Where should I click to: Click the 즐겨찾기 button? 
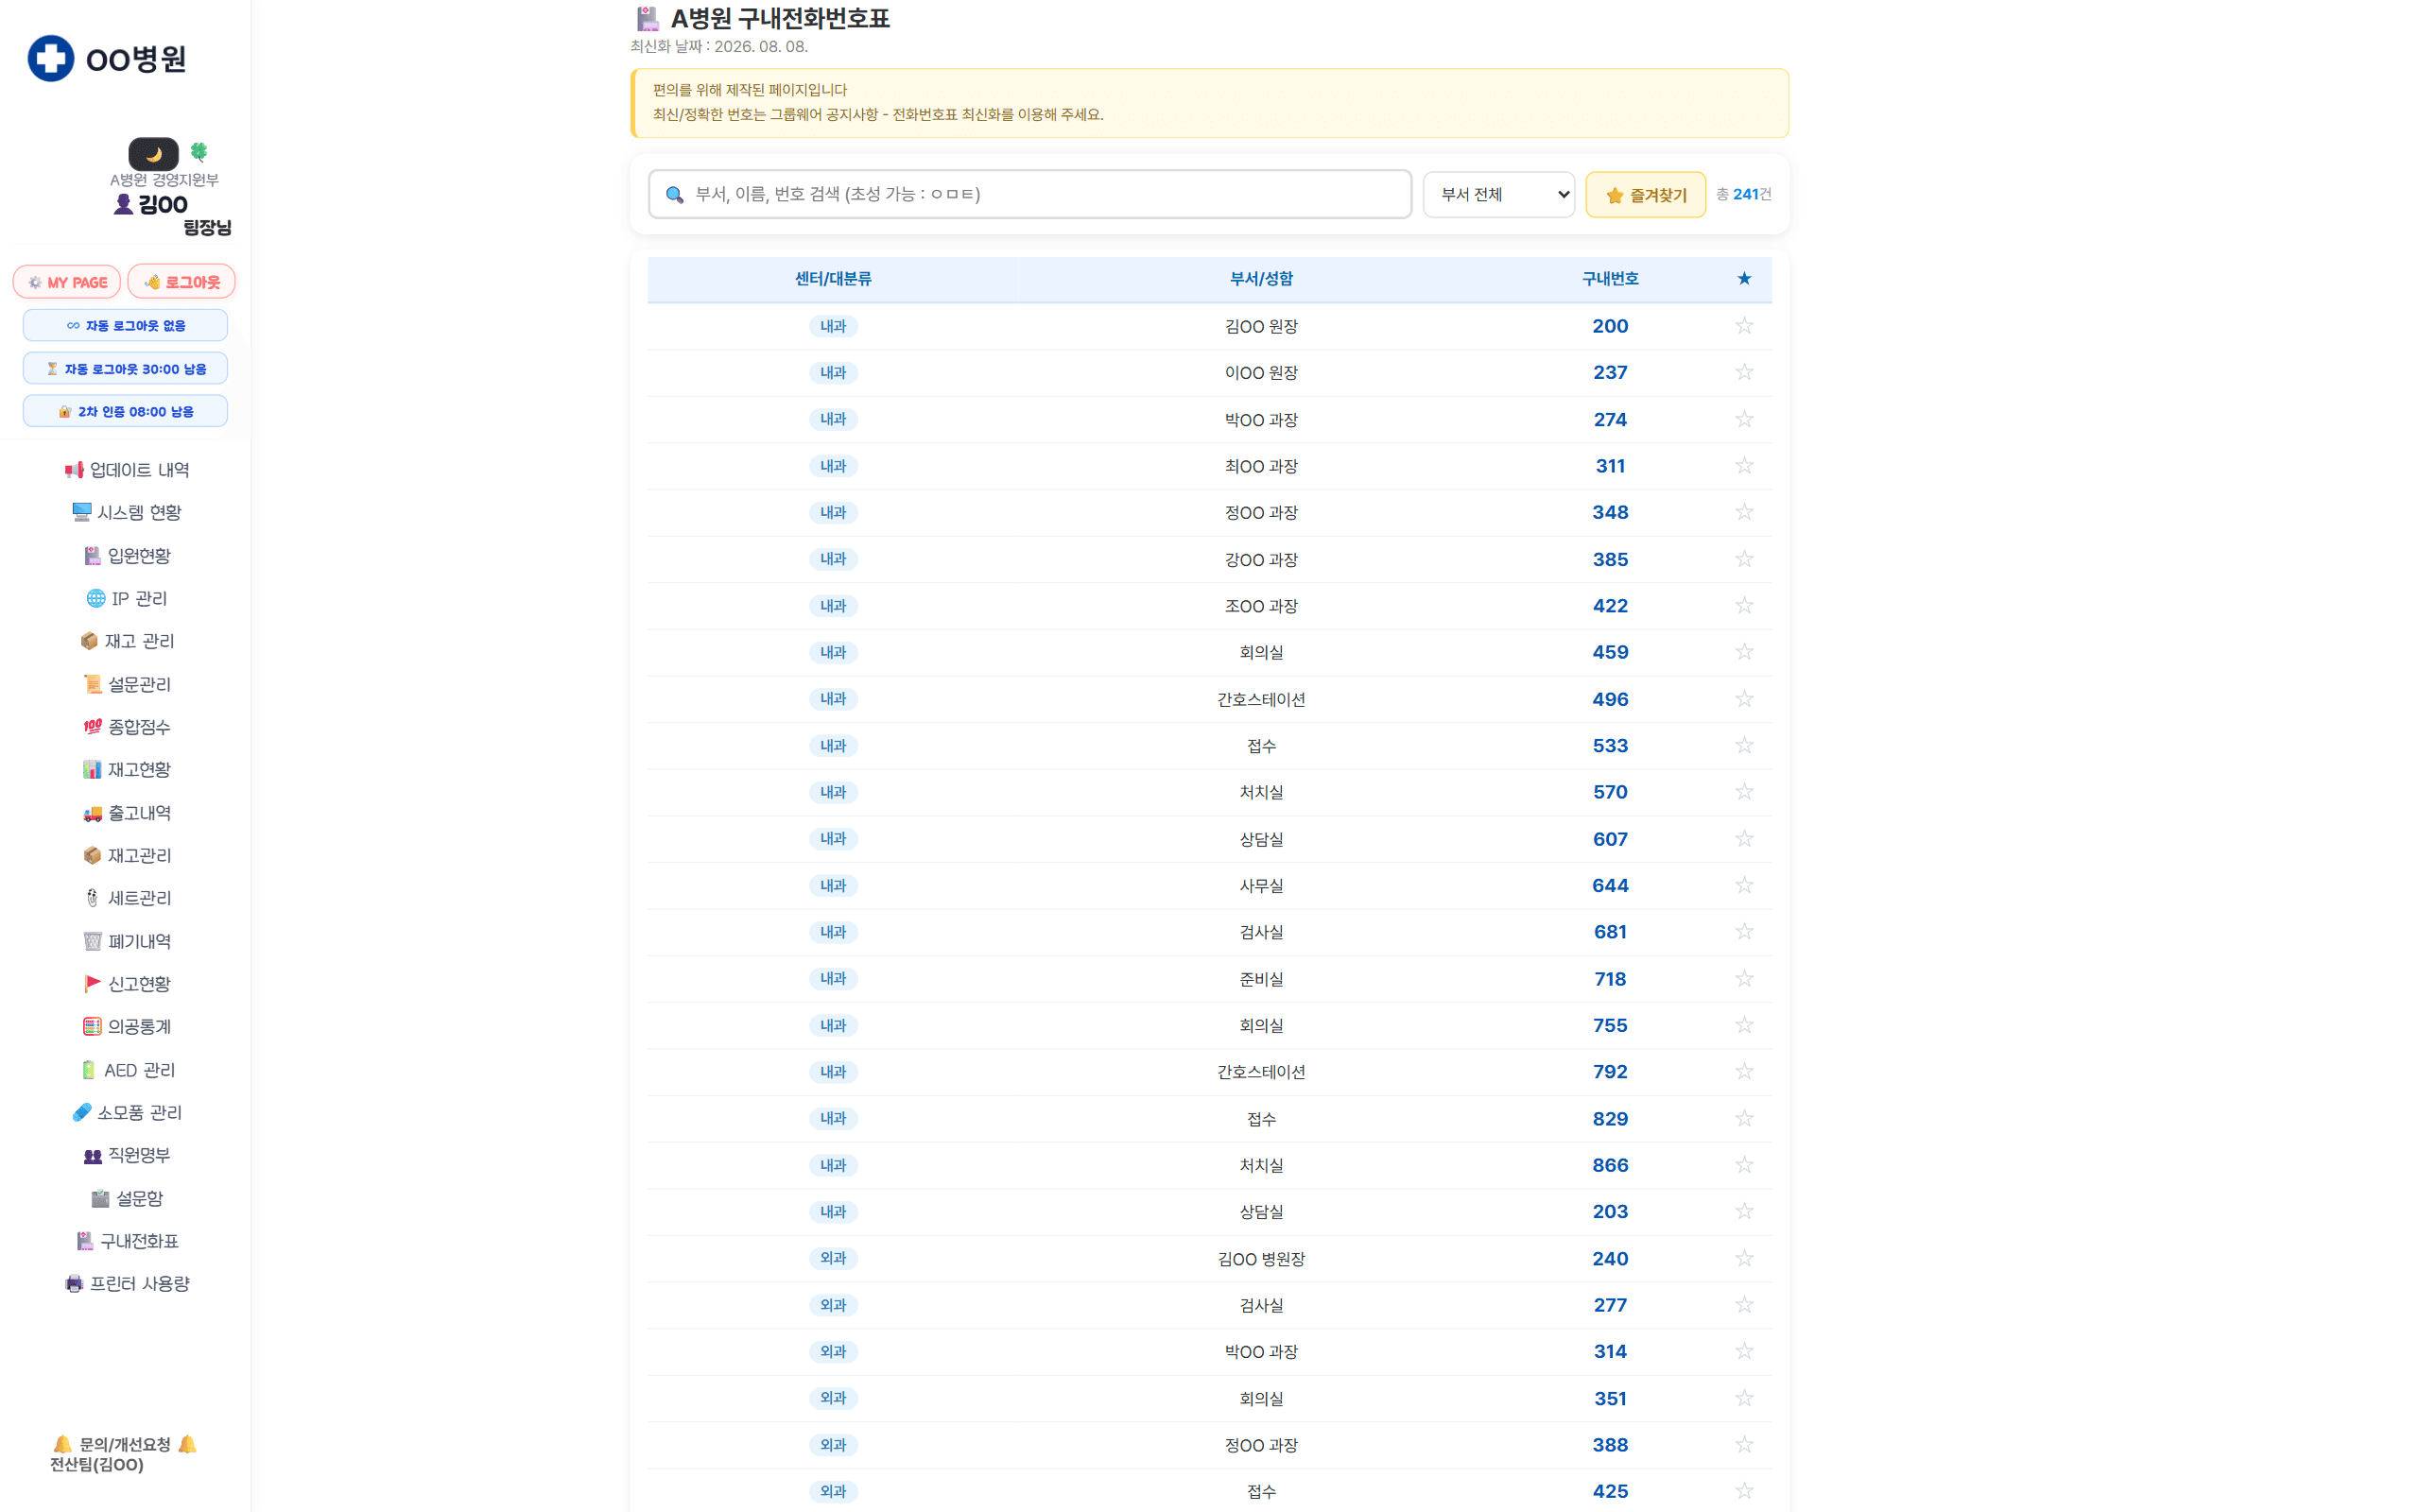click(x=1645, y=195)
